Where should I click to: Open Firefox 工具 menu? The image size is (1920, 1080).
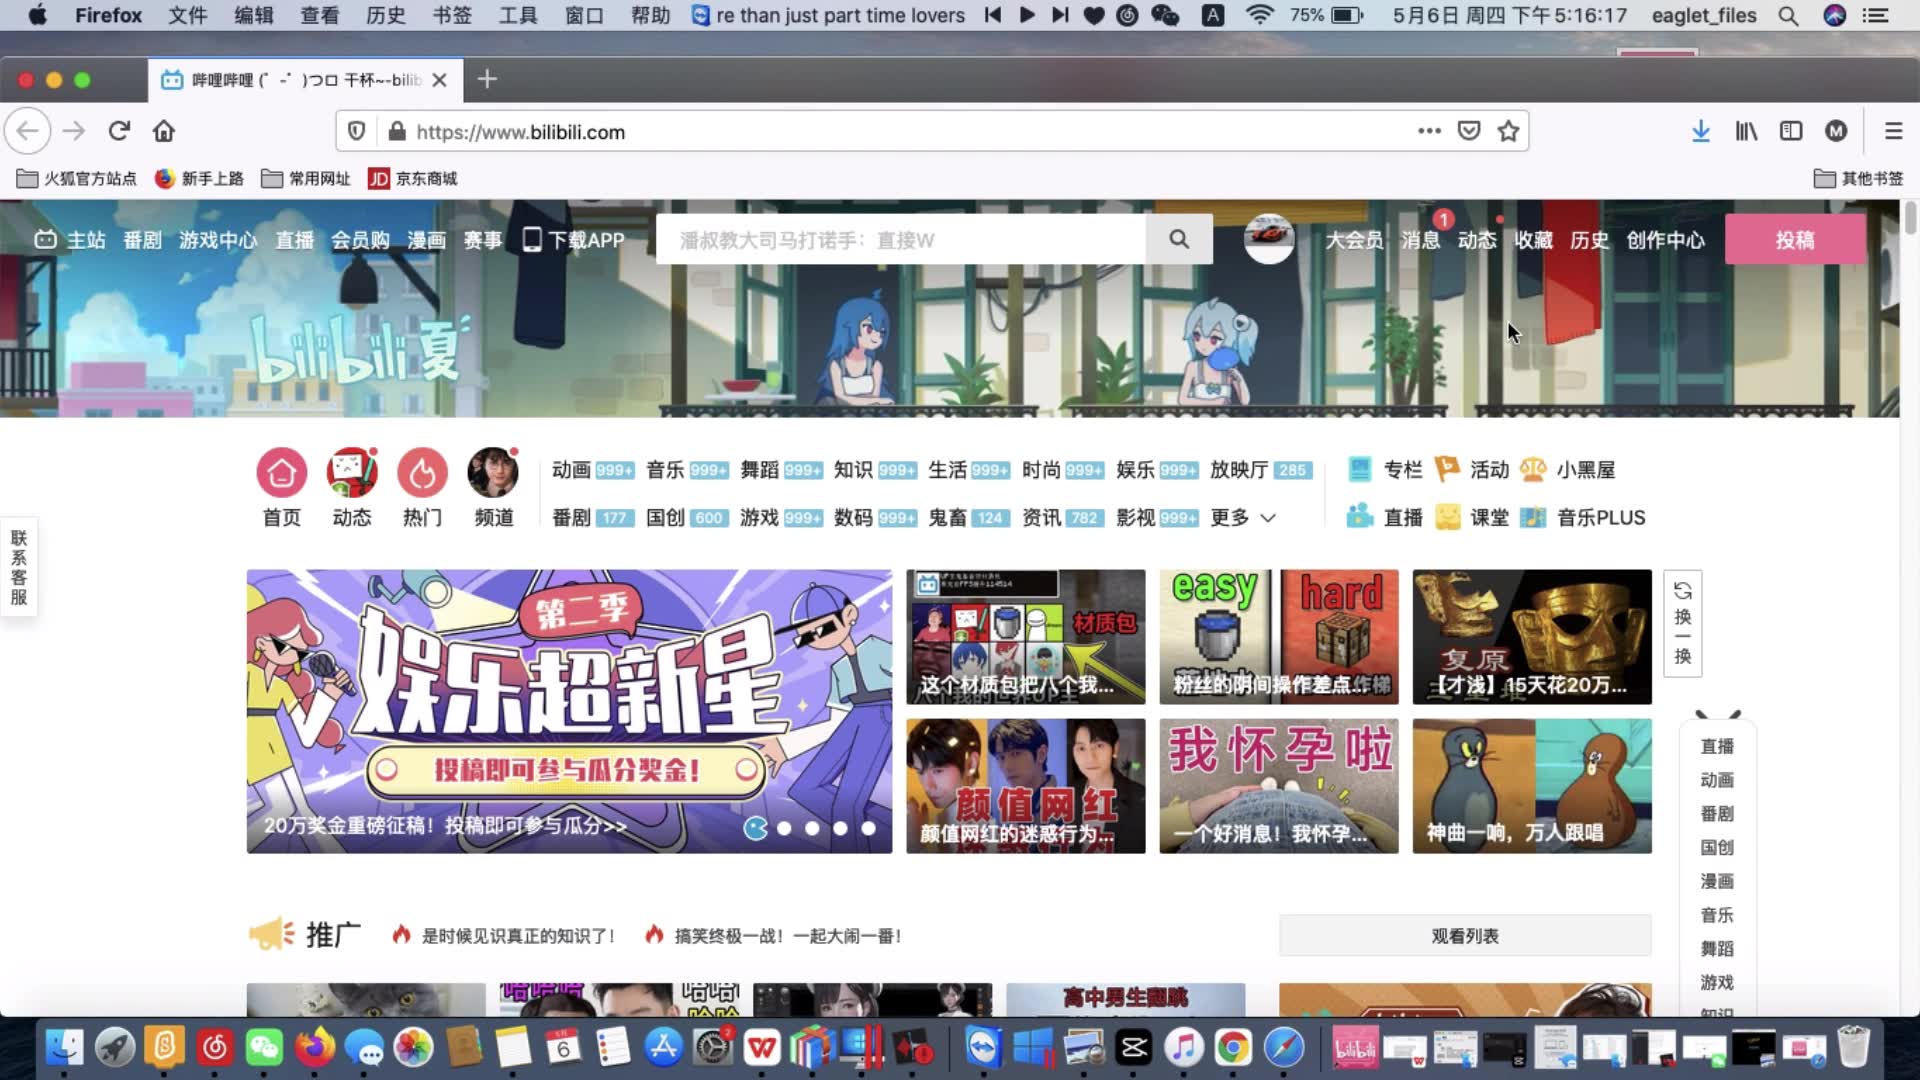pyautogui.click(x=518, y=15)
